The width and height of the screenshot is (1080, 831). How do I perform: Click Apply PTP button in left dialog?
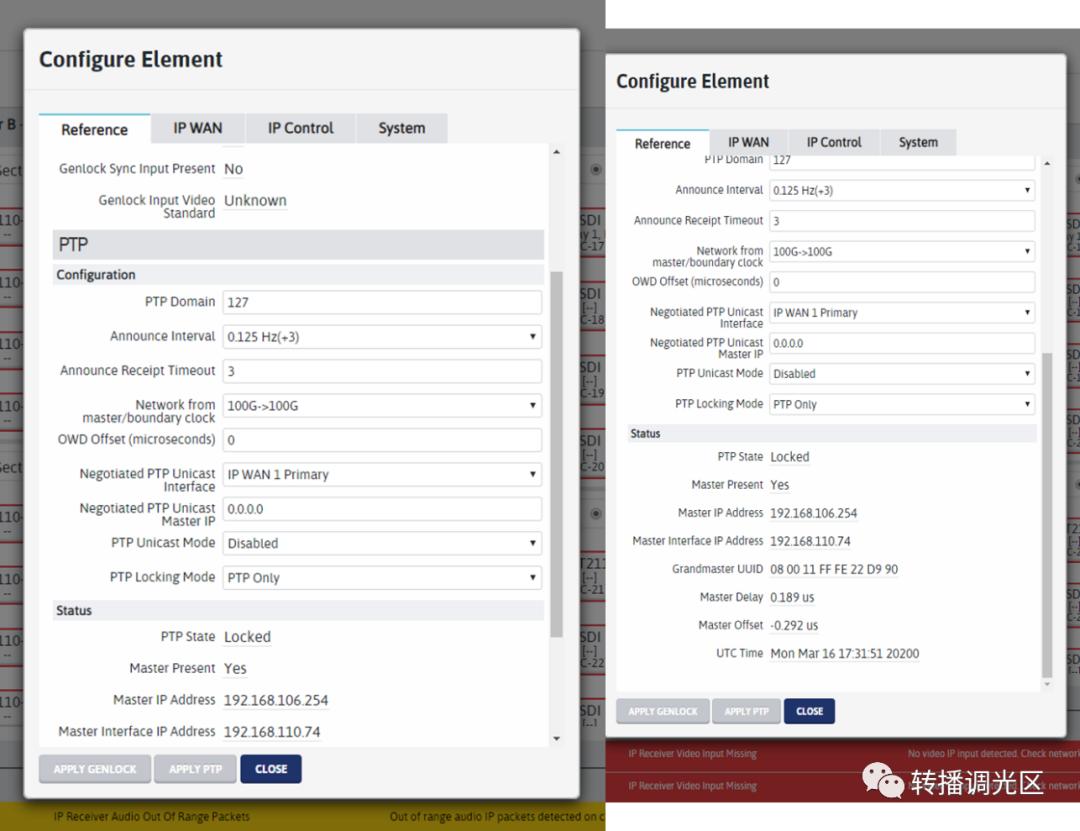pyautogui.click(x=196, y=769)
